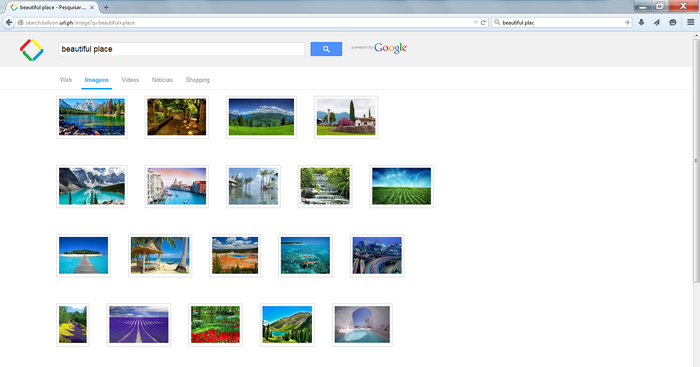Open the night city highway thumbnail

click(377, 255)
